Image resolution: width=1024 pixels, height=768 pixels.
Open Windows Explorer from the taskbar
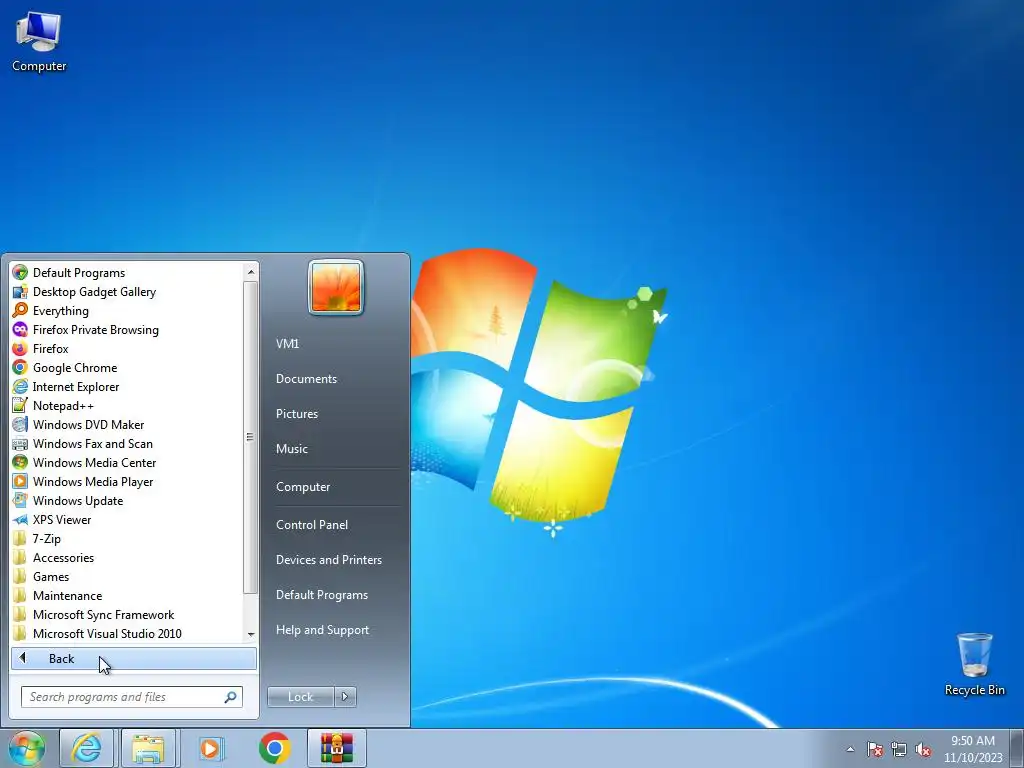click(148, 748)
